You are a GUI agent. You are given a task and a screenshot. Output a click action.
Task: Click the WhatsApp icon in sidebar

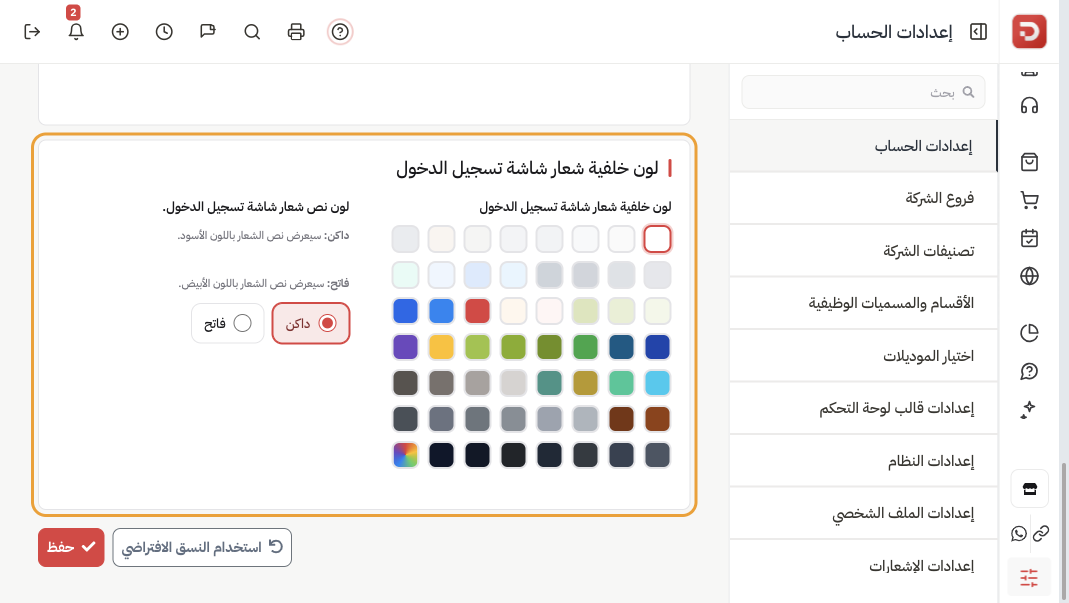(1019, 533)
